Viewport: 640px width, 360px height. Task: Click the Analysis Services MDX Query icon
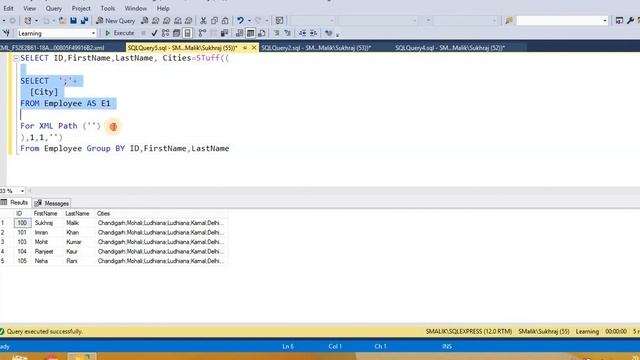pos(156,20)
